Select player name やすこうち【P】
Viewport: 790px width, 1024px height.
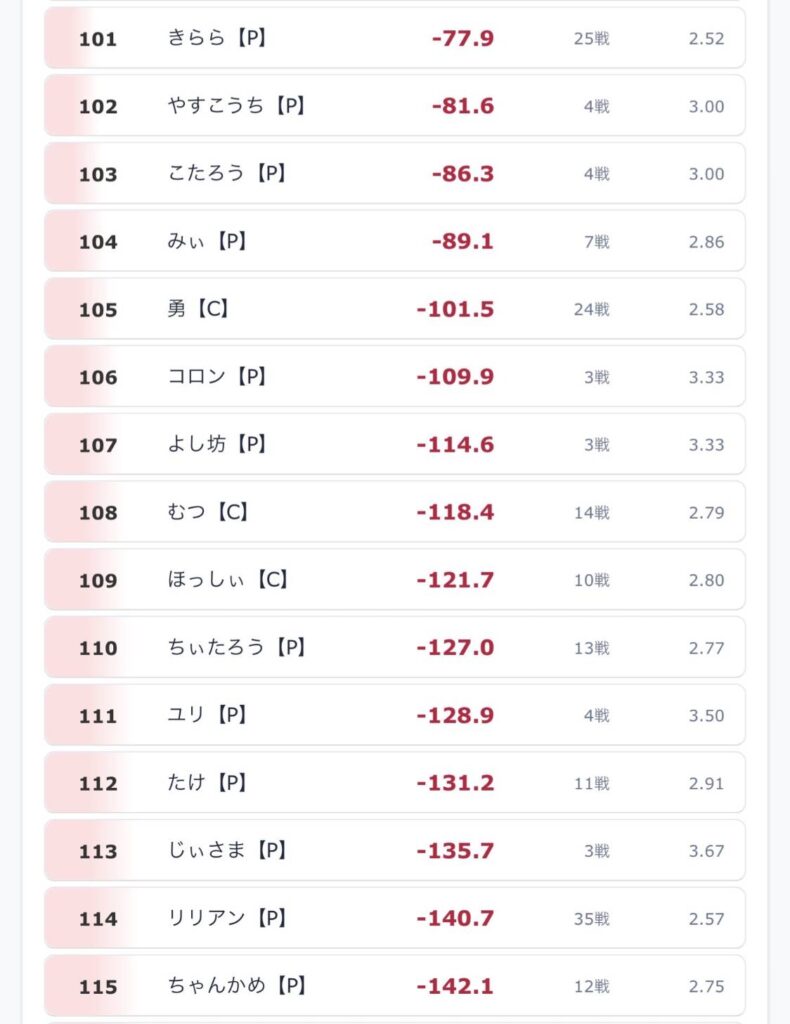tap(236, 105)
